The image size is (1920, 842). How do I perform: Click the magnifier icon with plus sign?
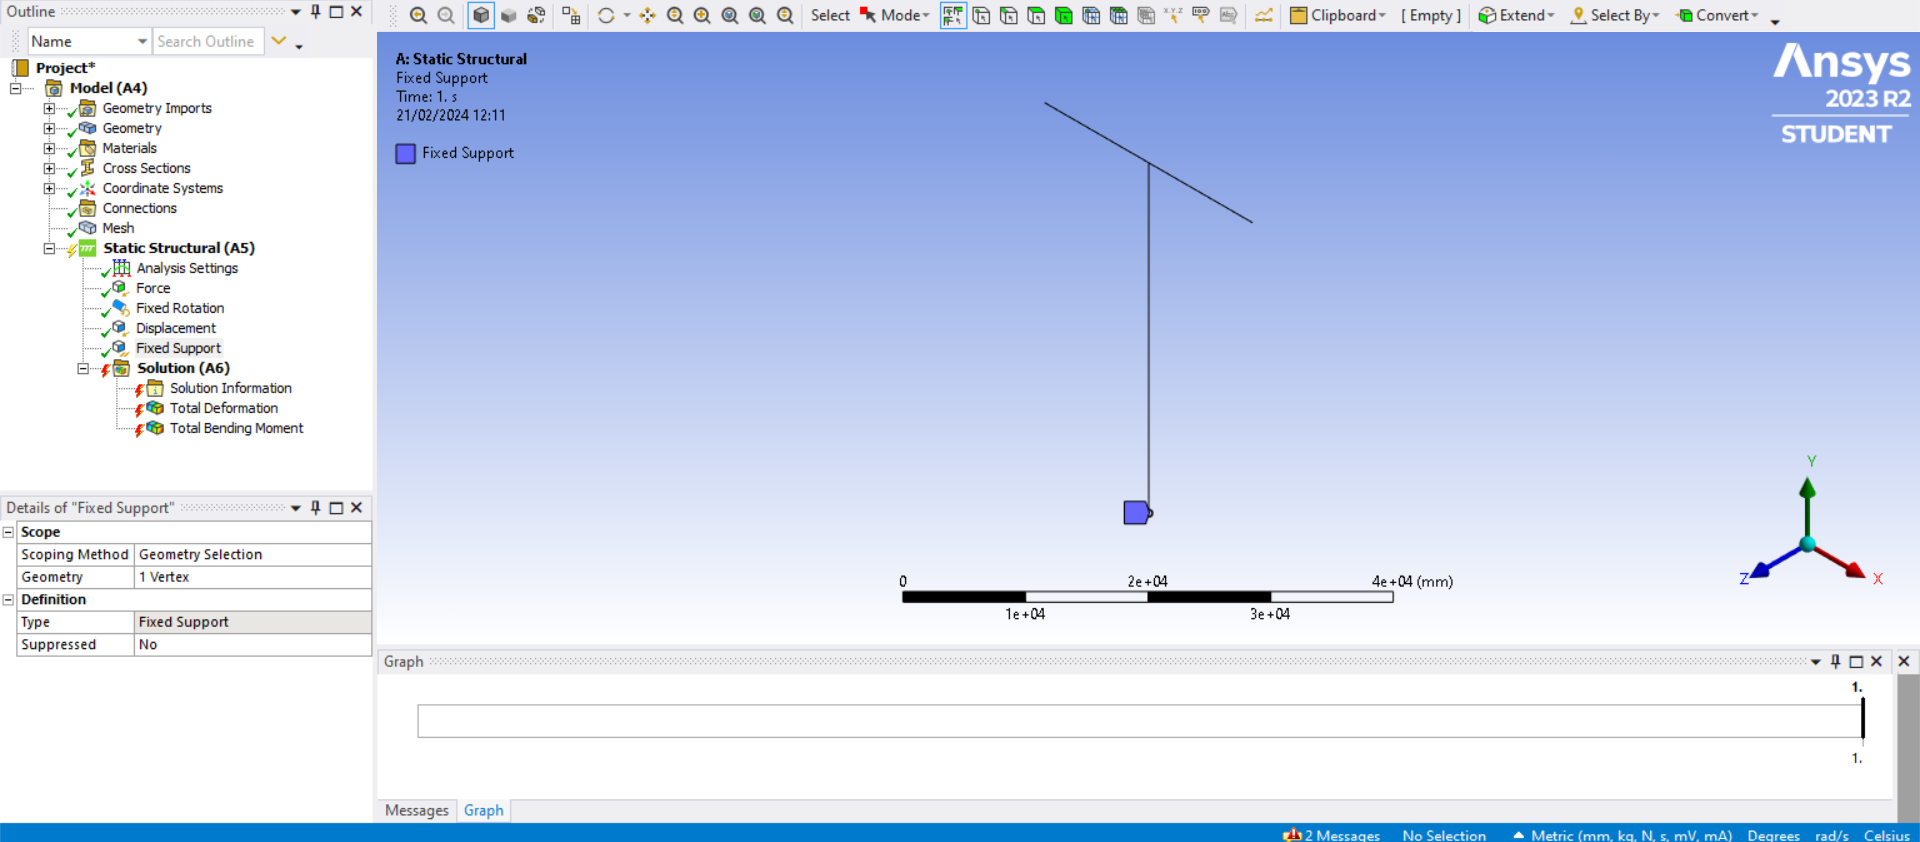tap(703, 15)
